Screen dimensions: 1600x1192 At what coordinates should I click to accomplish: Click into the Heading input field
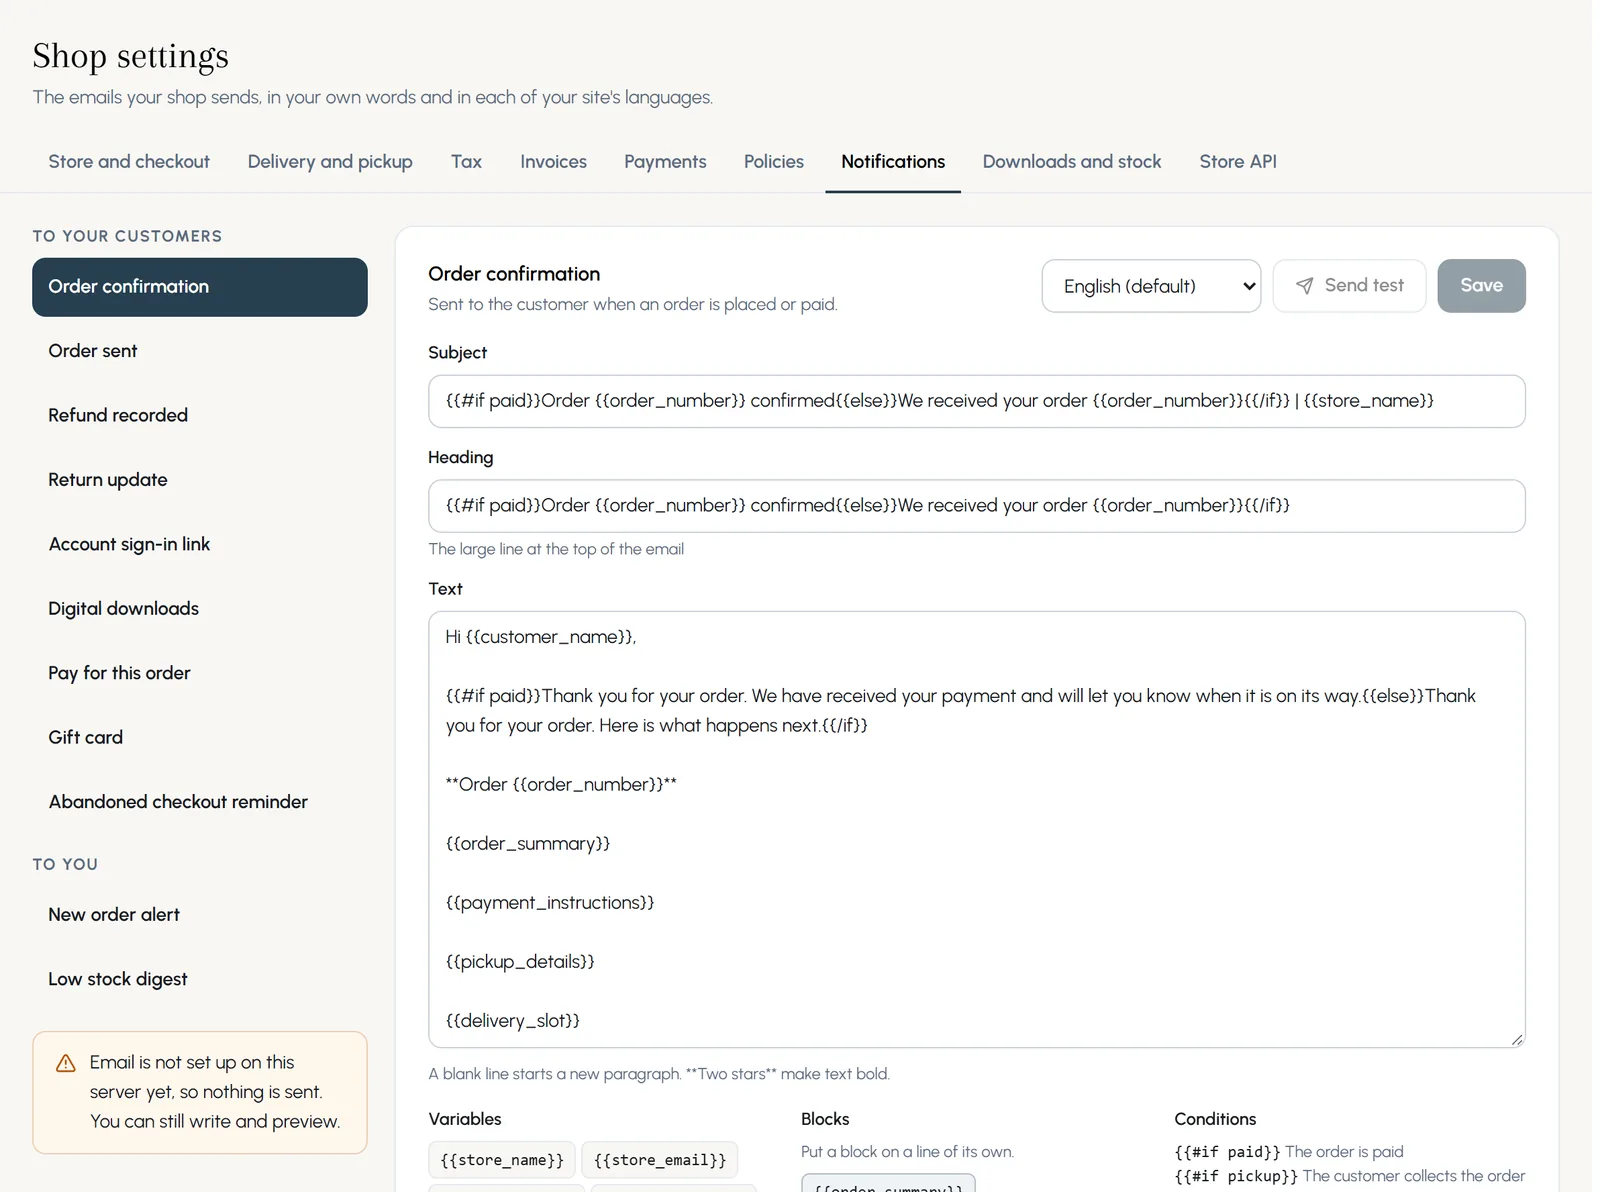[977, 506]
